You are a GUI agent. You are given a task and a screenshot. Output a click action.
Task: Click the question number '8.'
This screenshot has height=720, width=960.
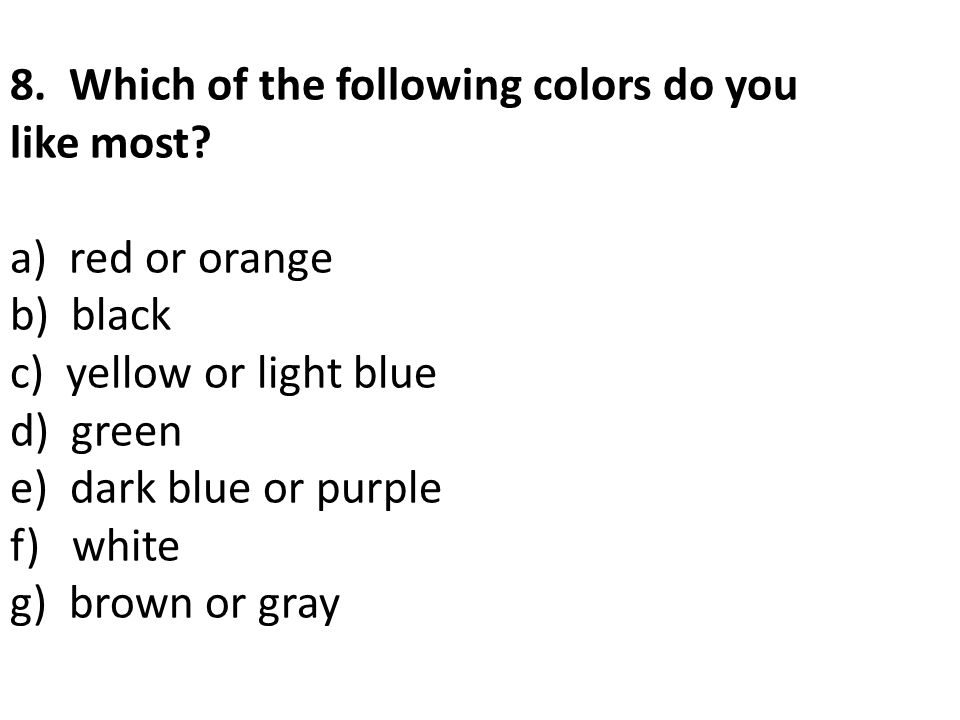coord(28,84)
